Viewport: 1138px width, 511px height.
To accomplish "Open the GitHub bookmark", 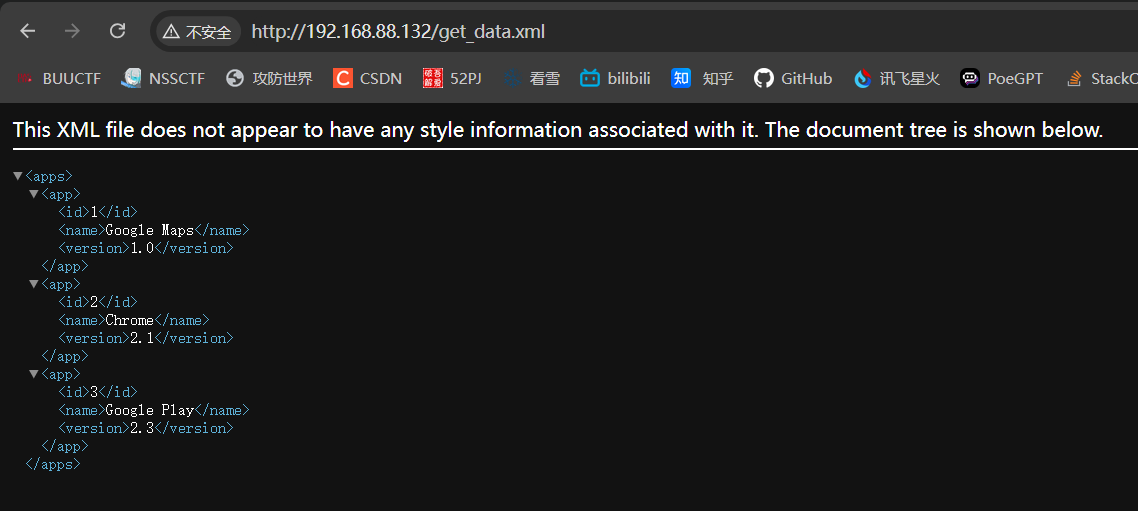I will (793, 78).
